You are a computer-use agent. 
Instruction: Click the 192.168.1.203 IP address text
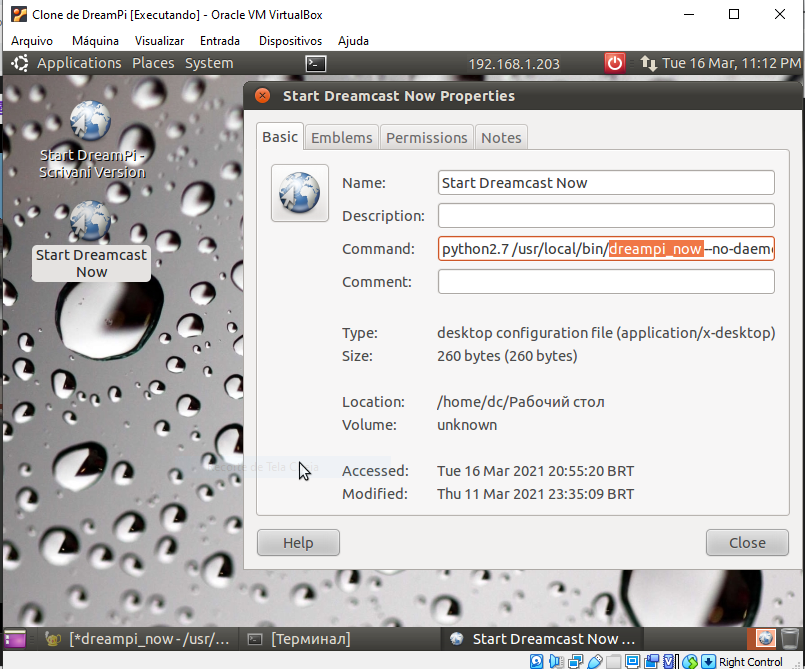[514, 64]
